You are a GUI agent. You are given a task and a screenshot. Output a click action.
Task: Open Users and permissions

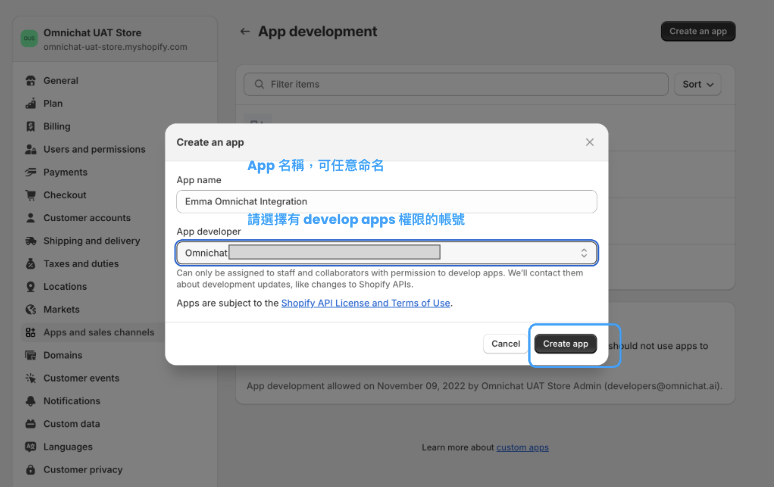click(94, 149)
